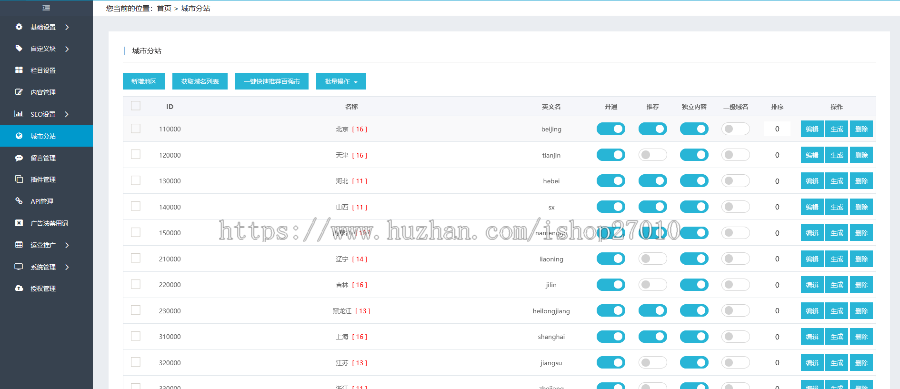Turn off the 独立内容 switch for tianjin
This screenshot has height=389, width=900.
695,155
